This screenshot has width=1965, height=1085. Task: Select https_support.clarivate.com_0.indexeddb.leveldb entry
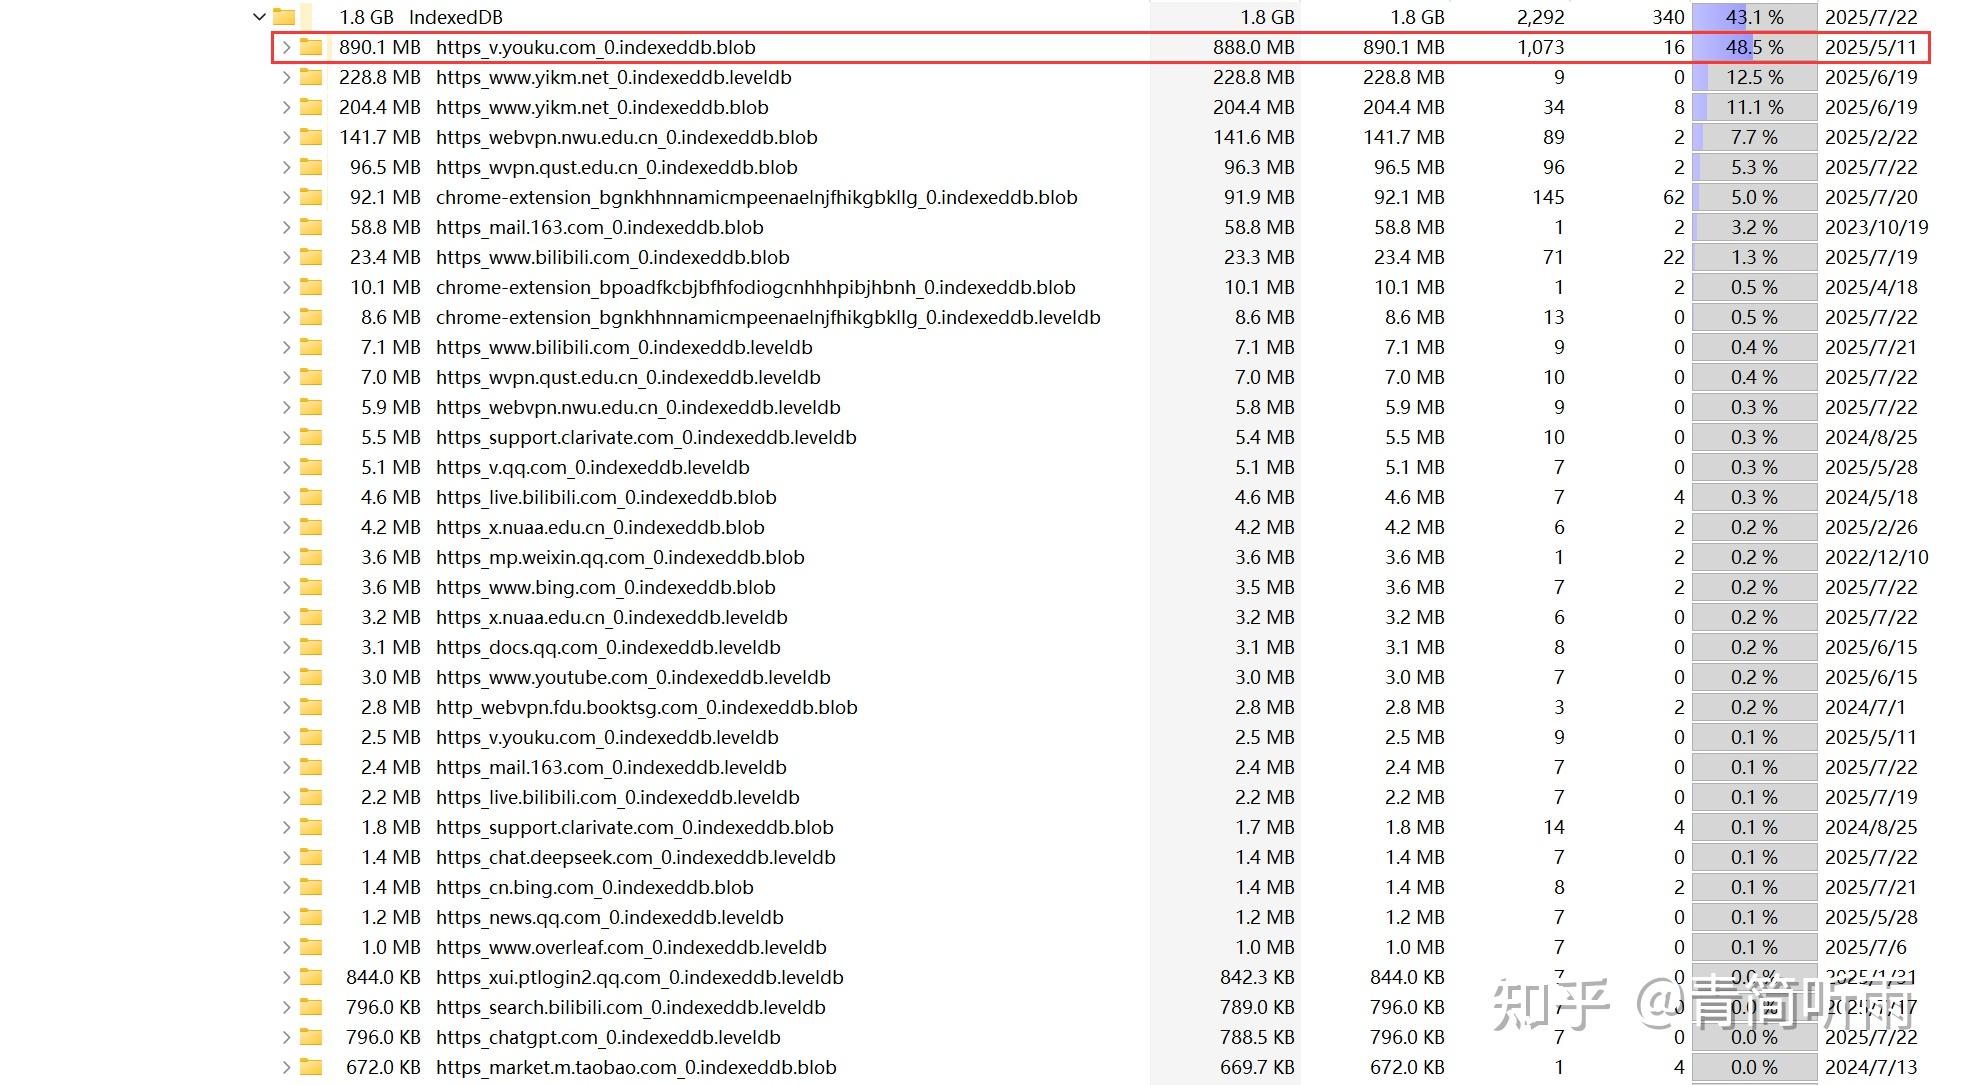[645, 437]
